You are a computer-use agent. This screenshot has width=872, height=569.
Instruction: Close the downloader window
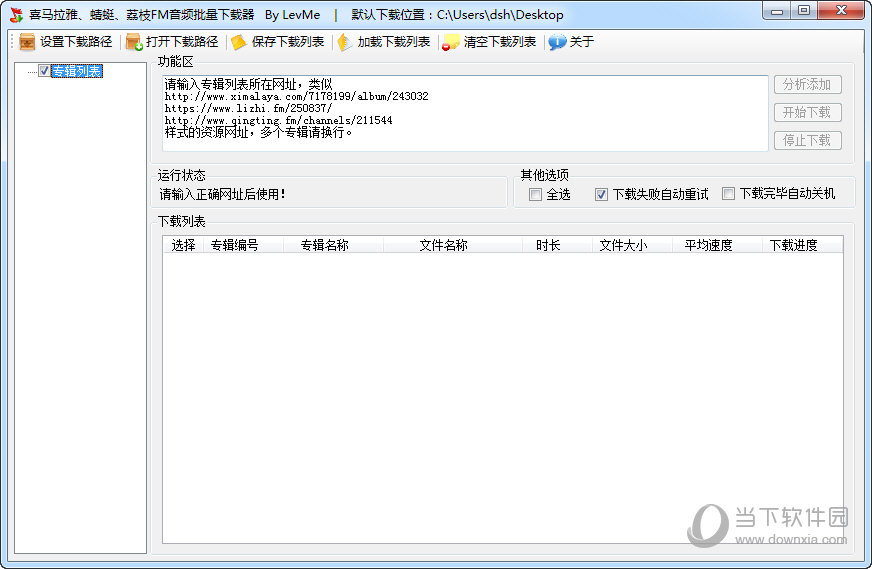click(841, 11)
